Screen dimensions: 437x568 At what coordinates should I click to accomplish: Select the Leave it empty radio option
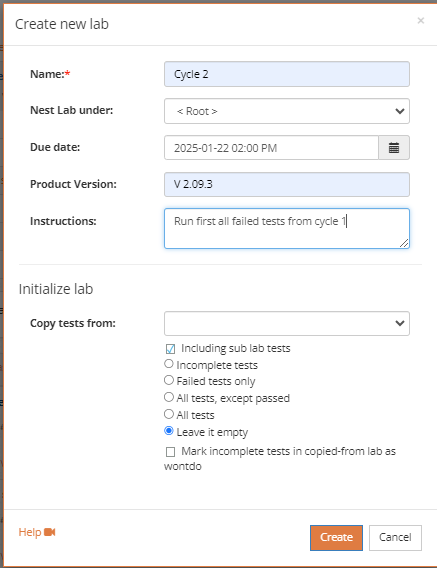tap(169, 431)
